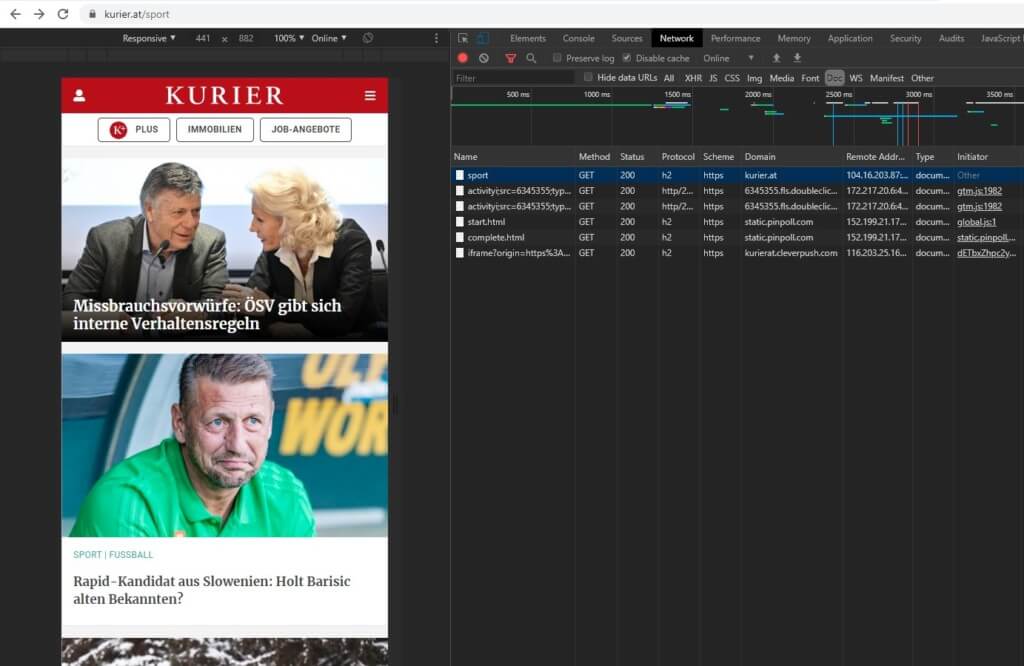Clear the network log
Viewport: 1024px width, 666px height.
(x=484, y=58)
